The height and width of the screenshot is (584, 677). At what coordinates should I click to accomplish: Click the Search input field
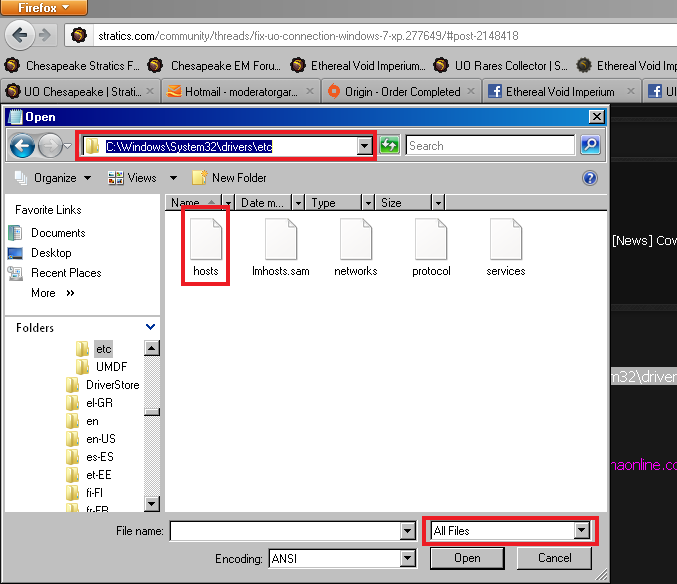[x=490, y=145]
